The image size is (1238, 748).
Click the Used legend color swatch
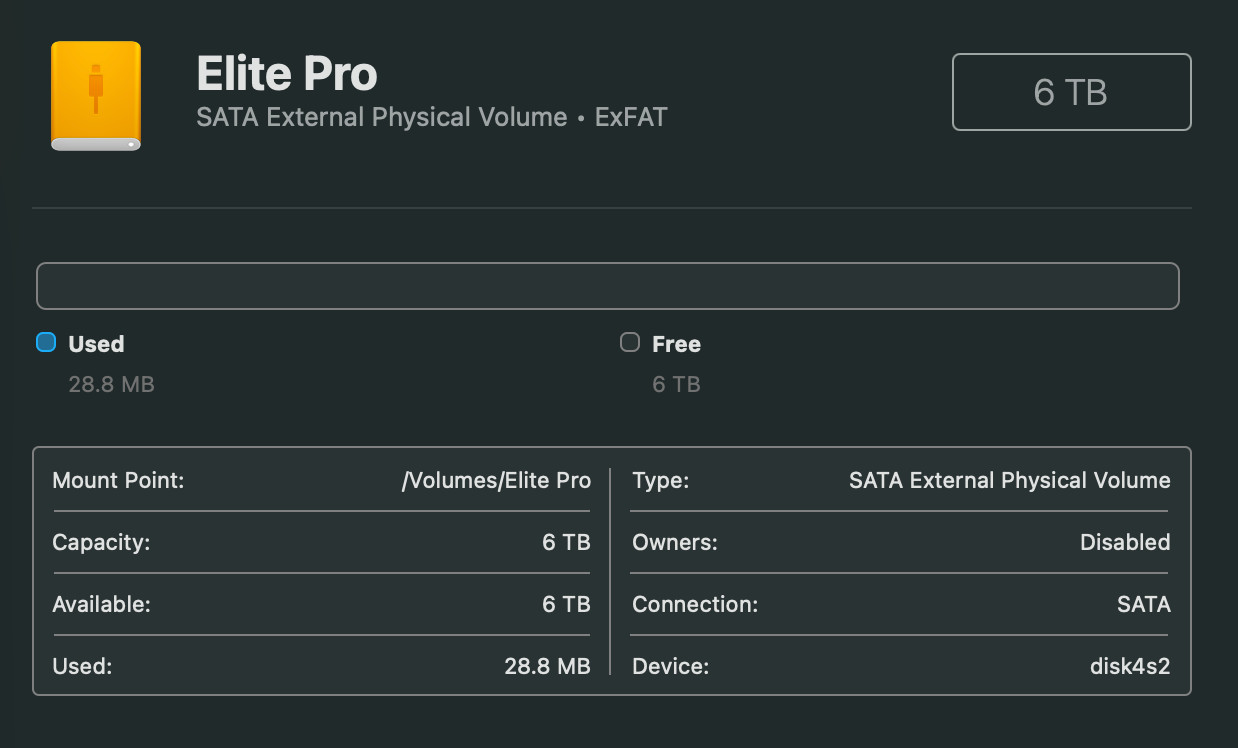pos(46,343)
